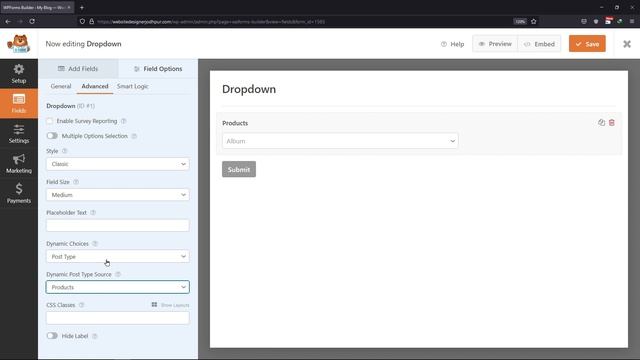Click the Embed button

(539, 44)
